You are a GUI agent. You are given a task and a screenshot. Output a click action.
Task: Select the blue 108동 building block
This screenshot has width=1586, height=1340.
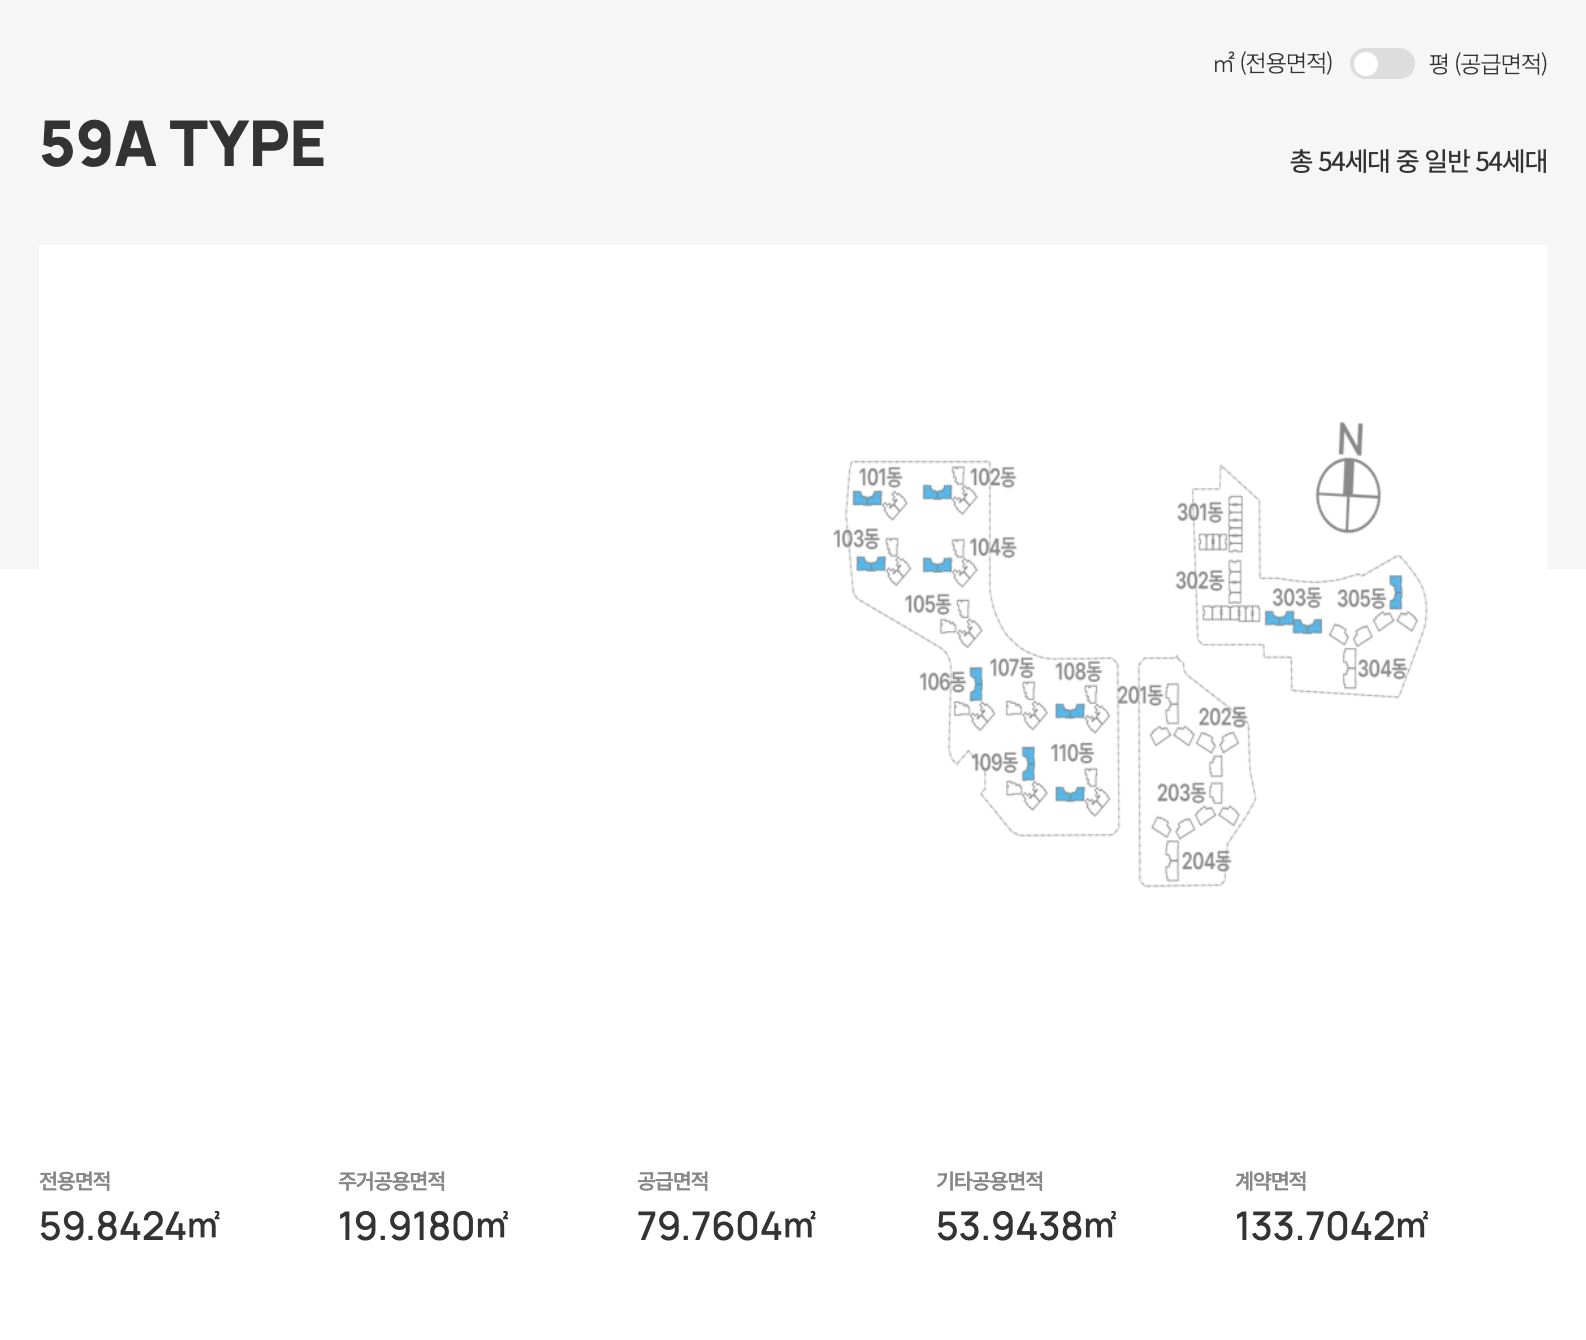(1069, 711)
